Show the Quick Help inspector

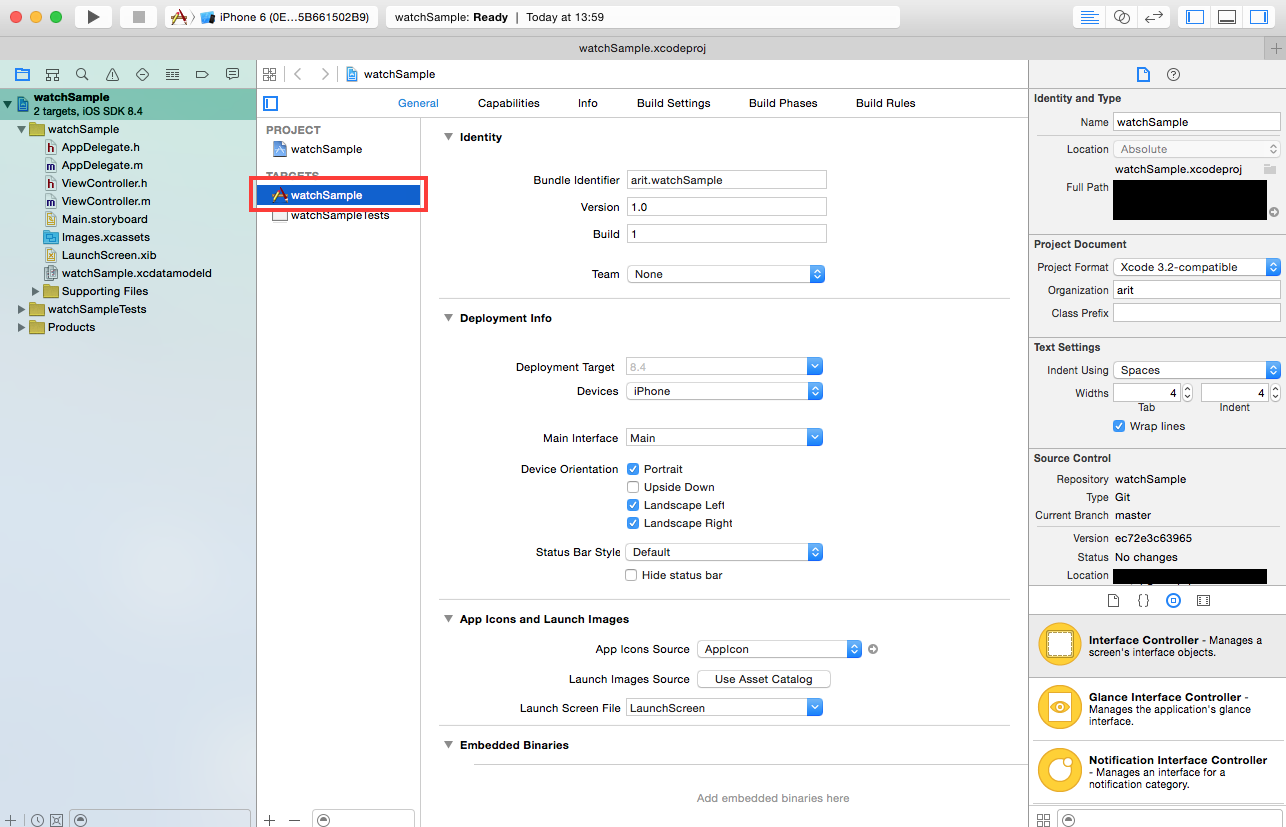click(x=1174, y=75)
